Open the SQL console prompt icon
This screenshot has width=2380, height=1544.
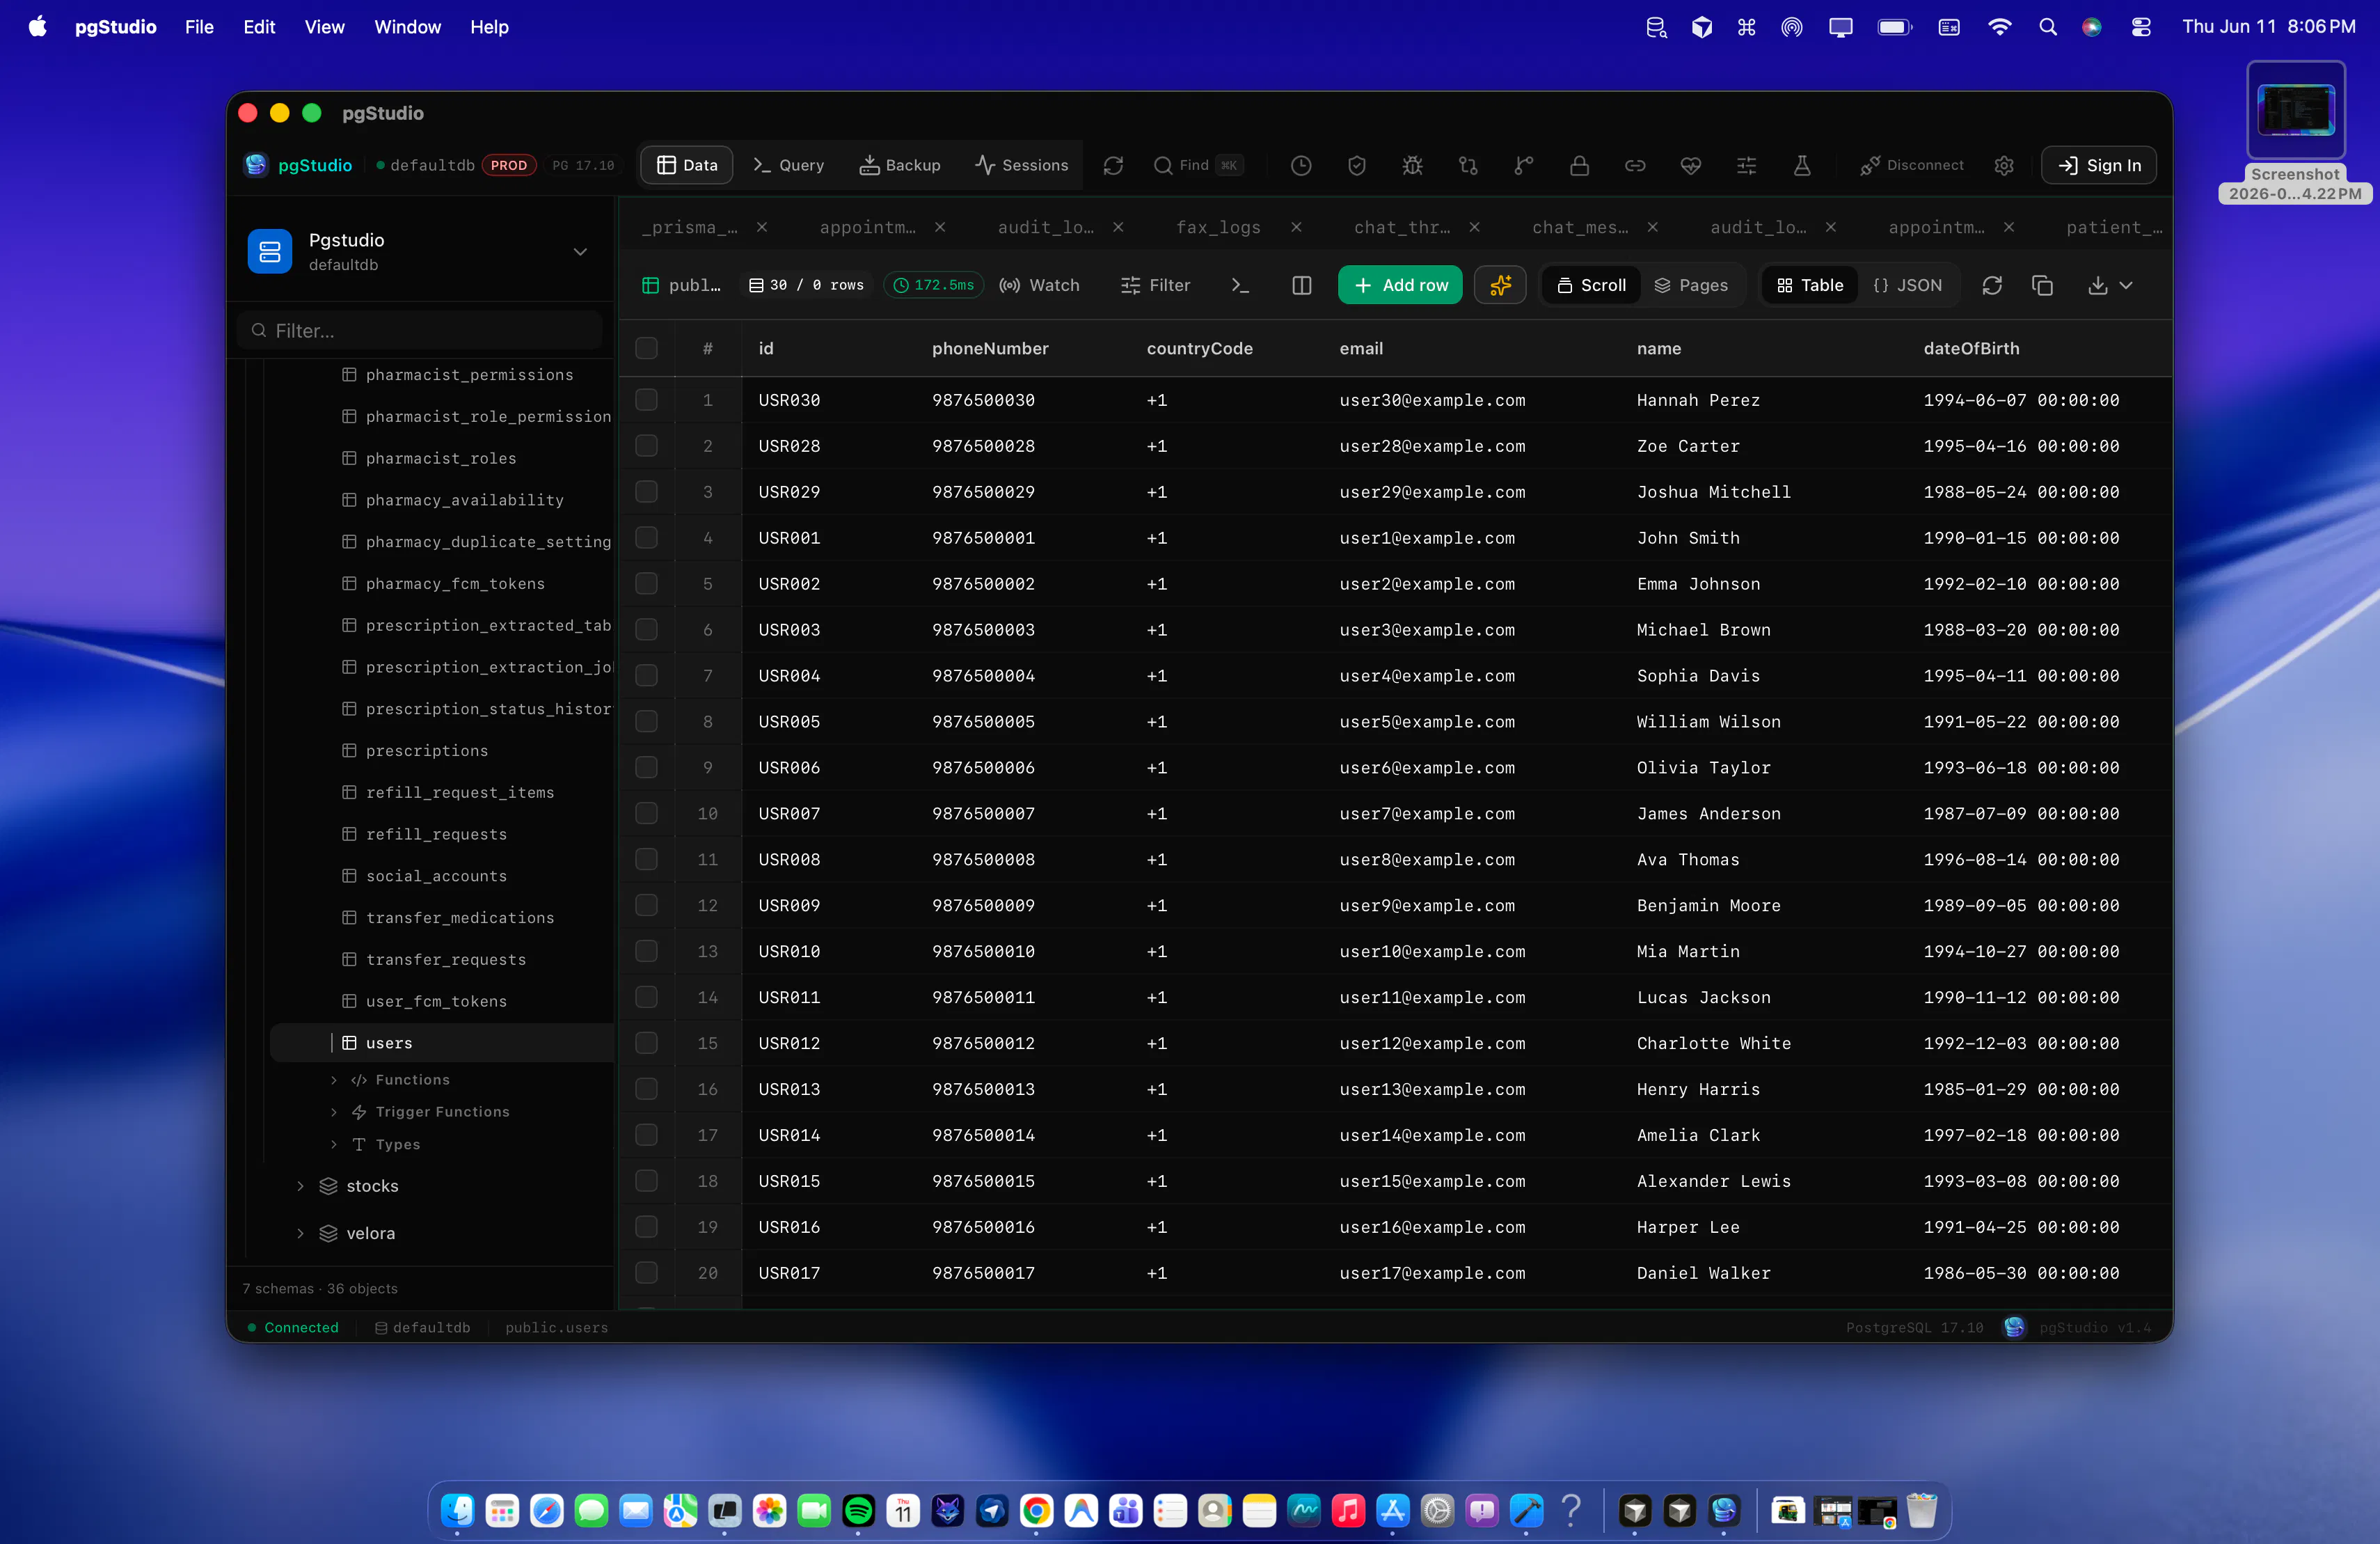click(x=1240, y=285)
